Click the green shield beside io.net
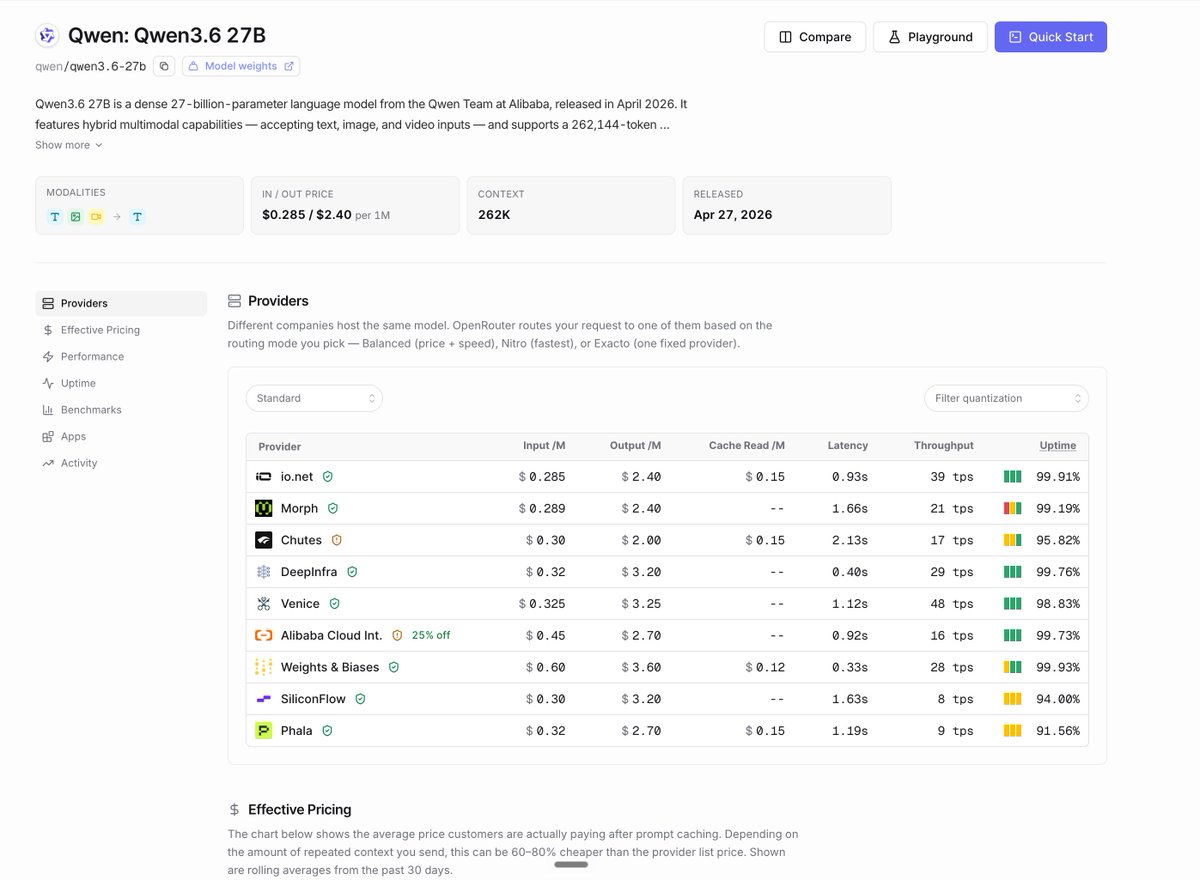This screenshot has width=1200, height=880. coord(327,477)
